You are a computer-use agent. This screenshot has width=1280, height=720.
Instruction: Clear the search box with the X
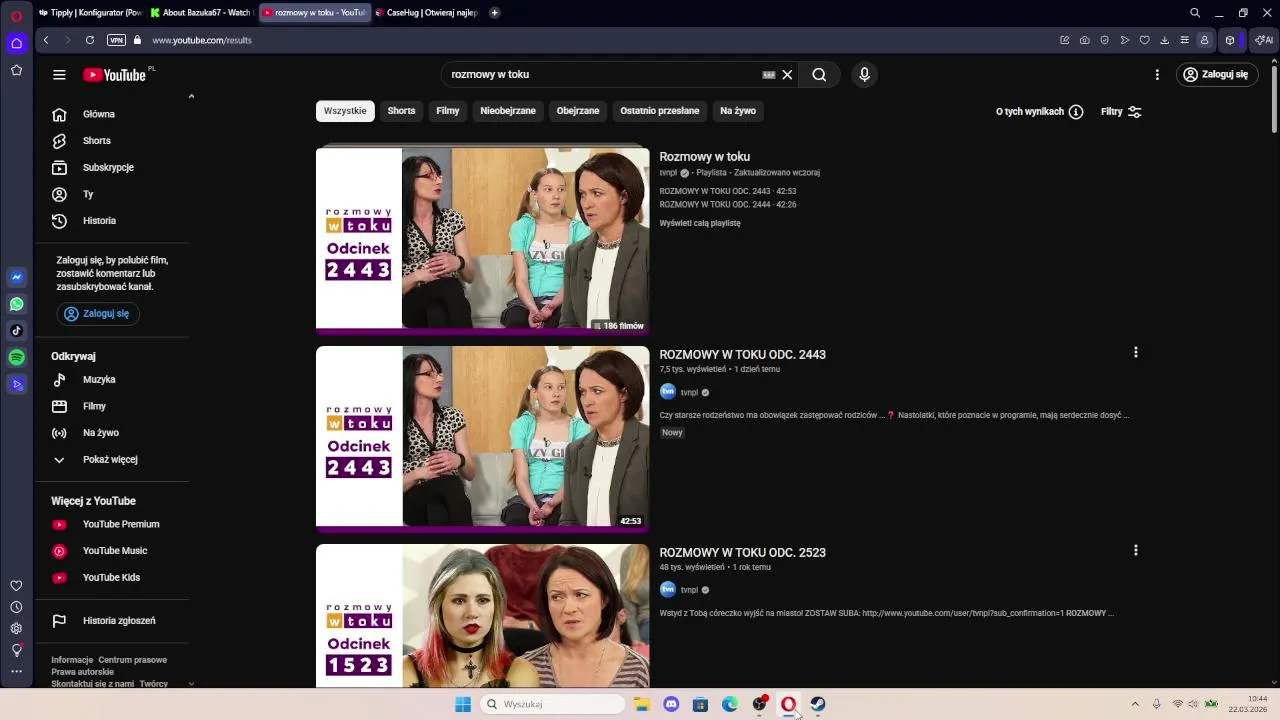click(x=787, y=75)
